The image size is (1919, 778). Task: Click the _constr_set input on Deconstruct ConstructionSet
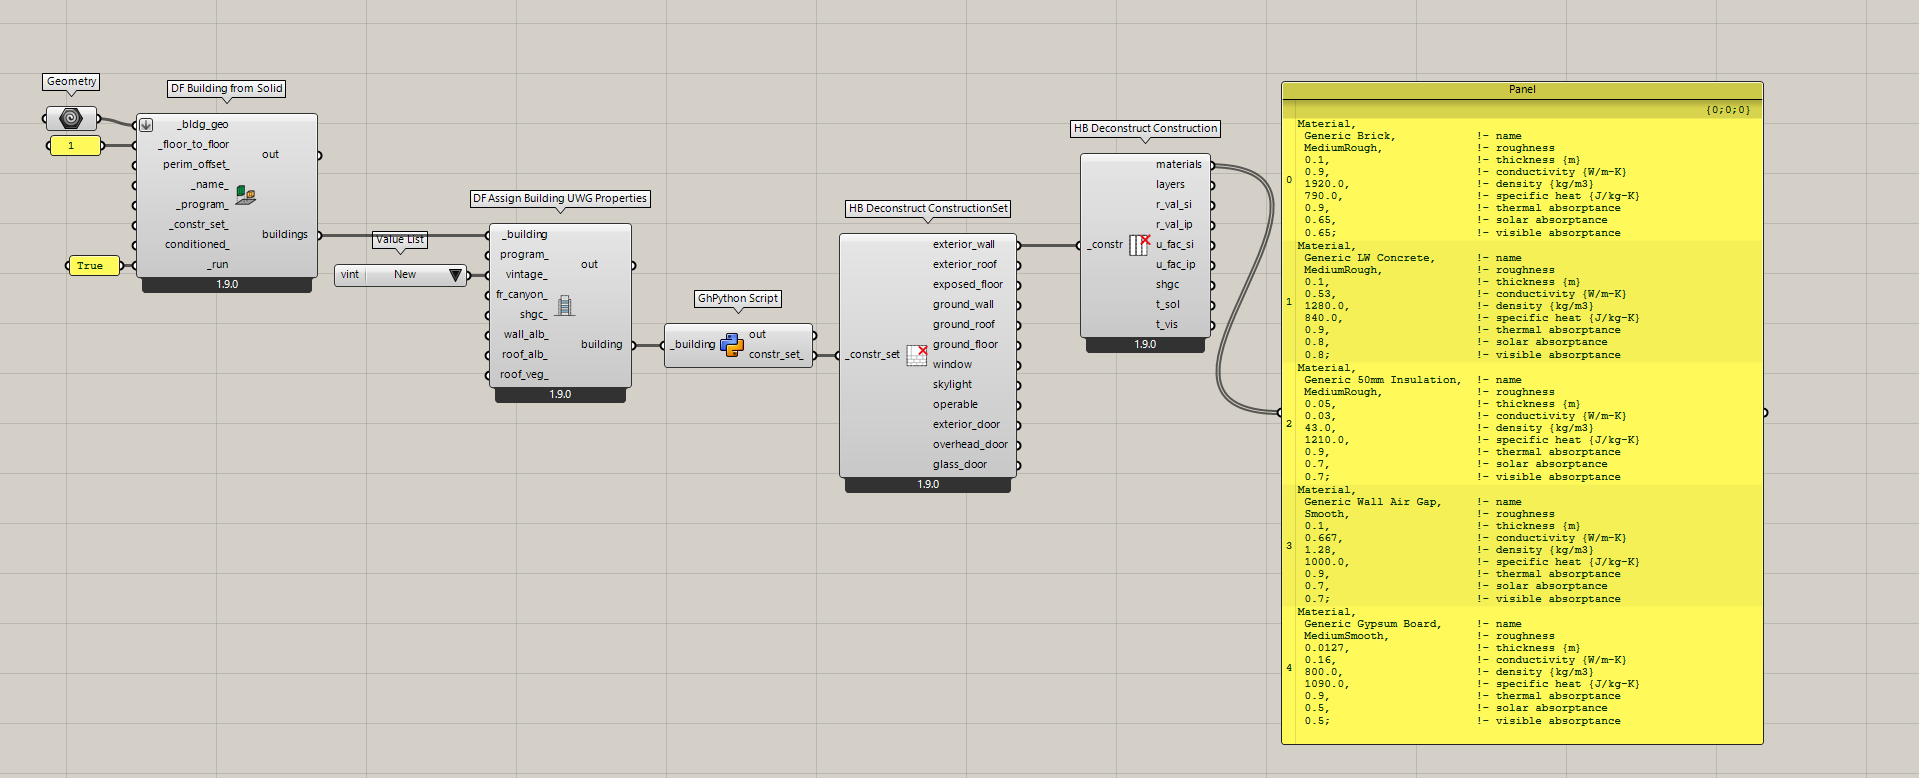coord(872,355)
